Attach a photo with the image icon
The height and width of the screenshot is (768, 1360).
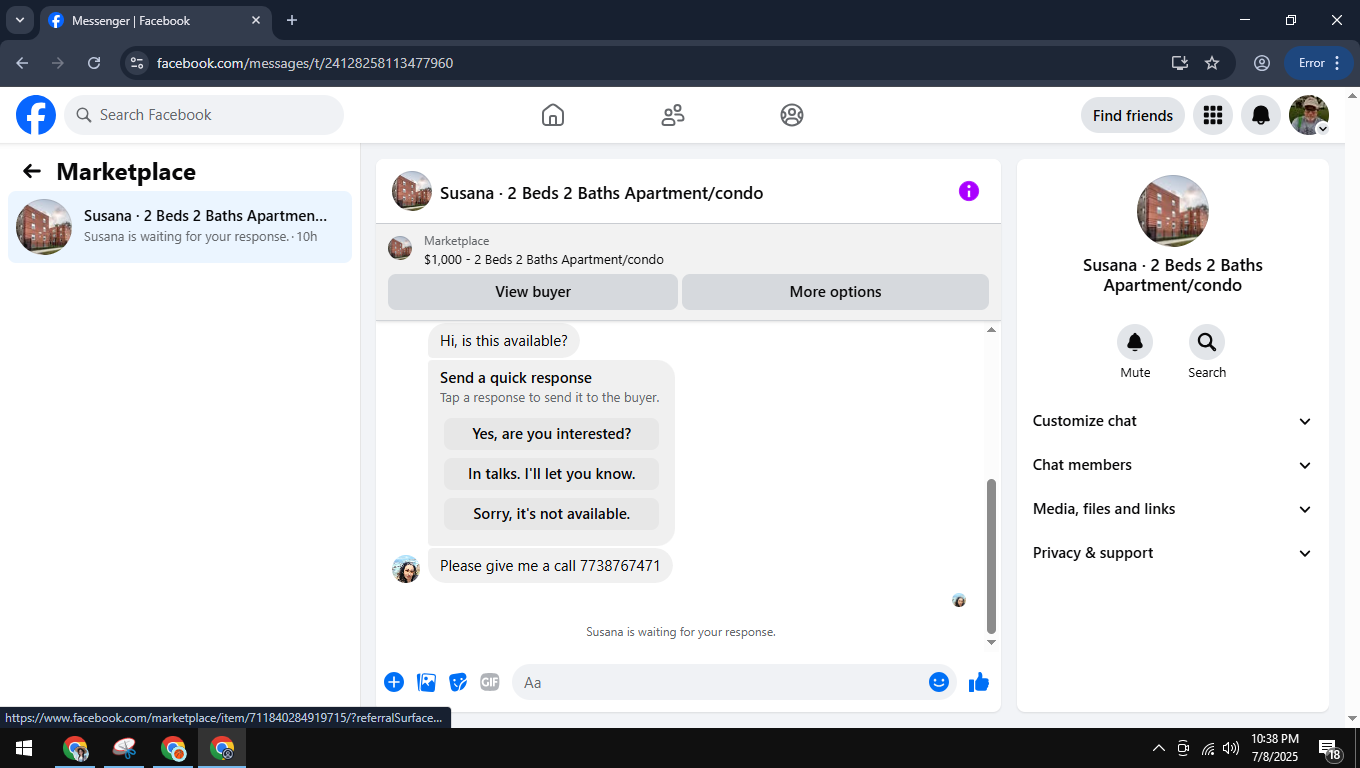click(427, 682)
